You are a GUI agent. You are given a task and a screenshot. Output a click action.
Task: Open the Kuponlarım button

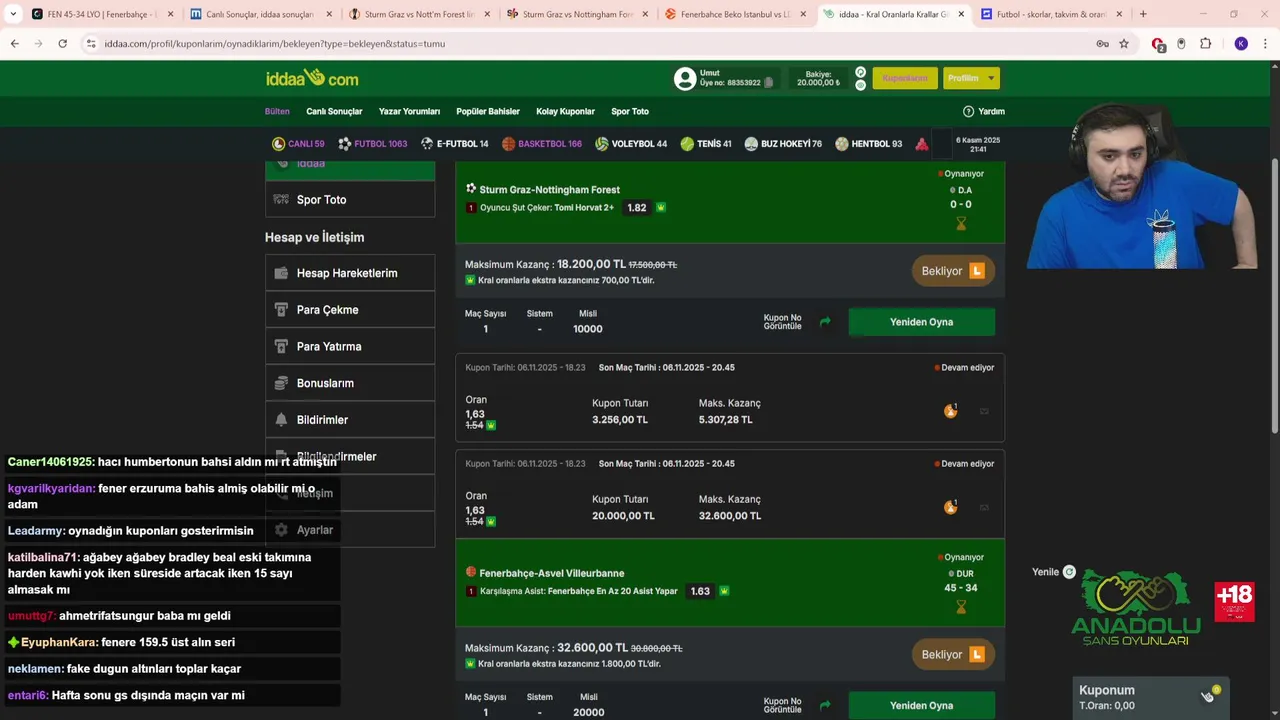(x=905, y=78)
